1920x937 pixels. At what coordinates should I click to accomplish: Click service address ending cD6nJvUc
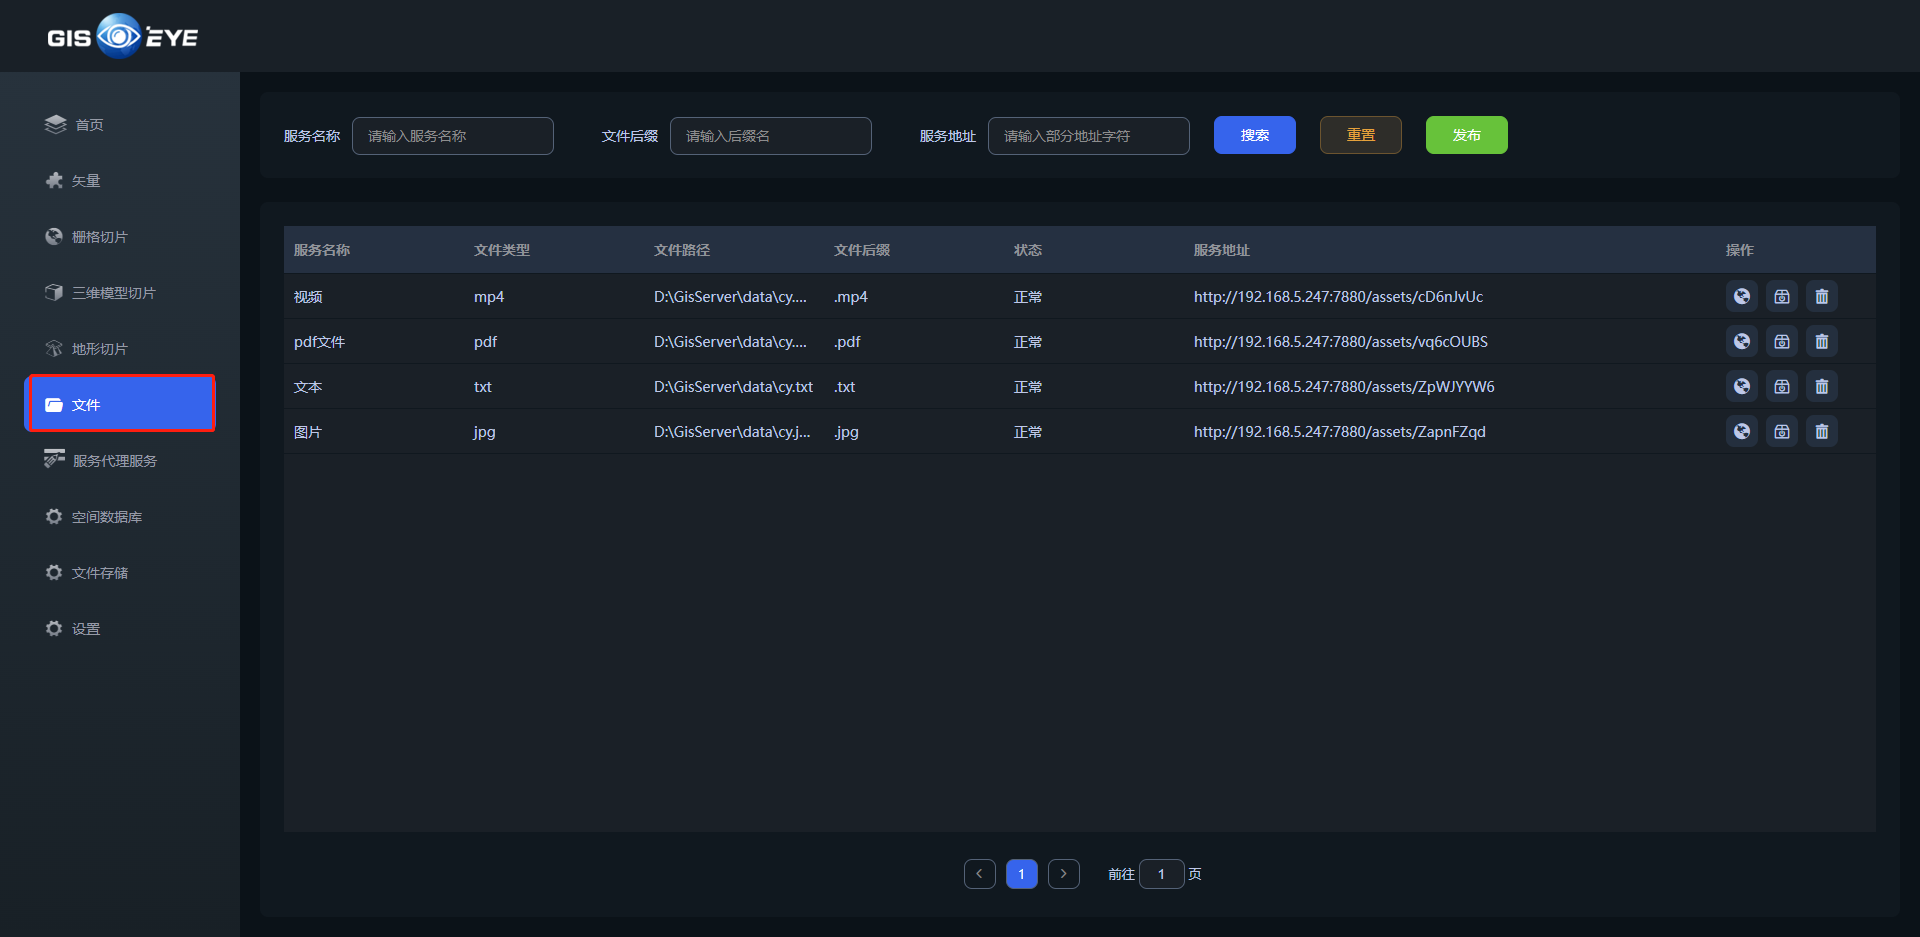tap(1338, 297)
